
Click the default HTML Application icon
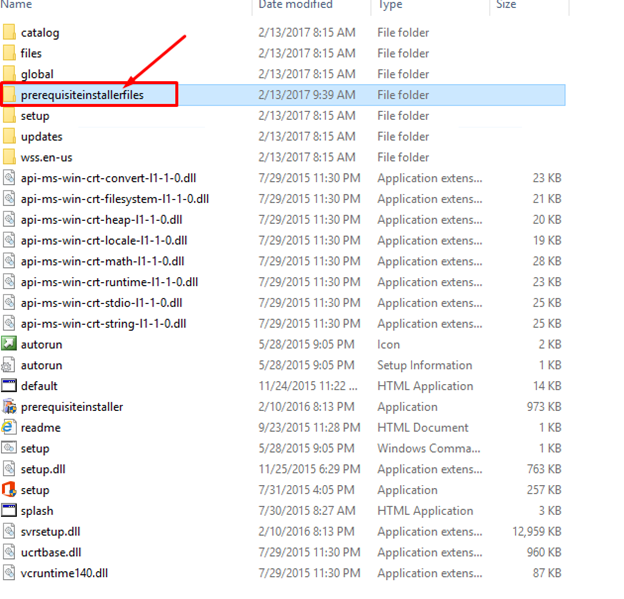(9, 386)
